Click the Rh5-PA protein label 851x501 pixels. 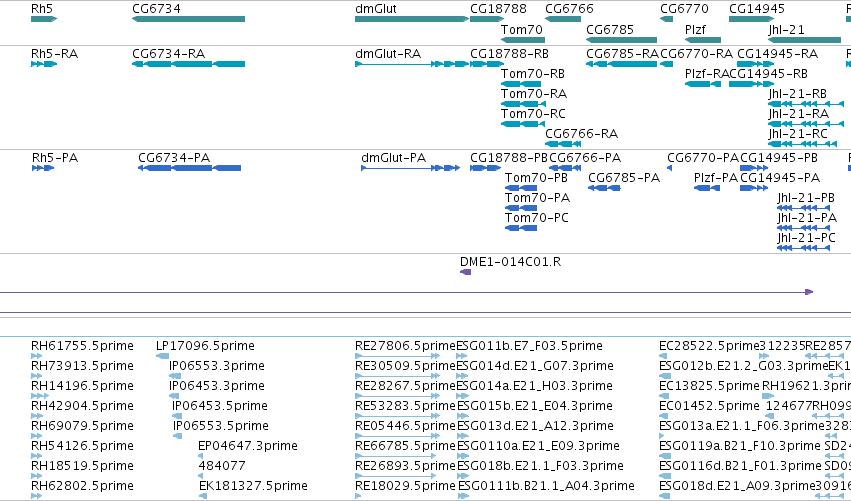55,158
